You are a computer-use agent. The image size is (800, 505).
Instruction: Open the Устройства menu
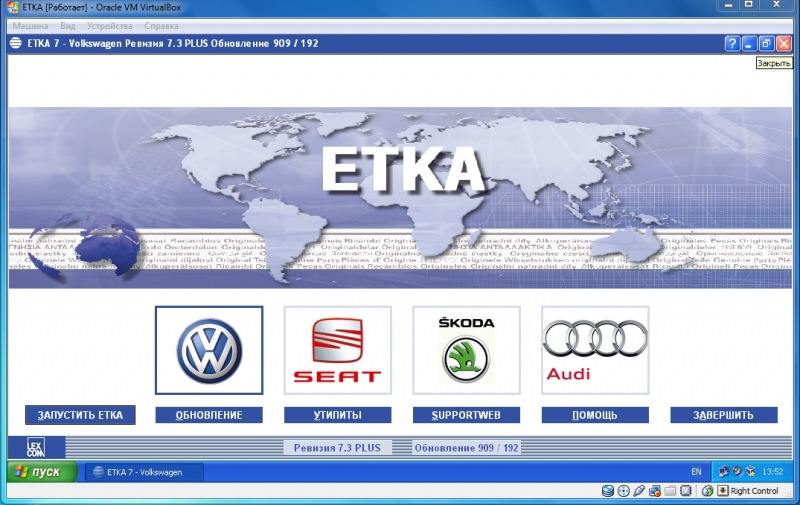(x=109, y=26)
